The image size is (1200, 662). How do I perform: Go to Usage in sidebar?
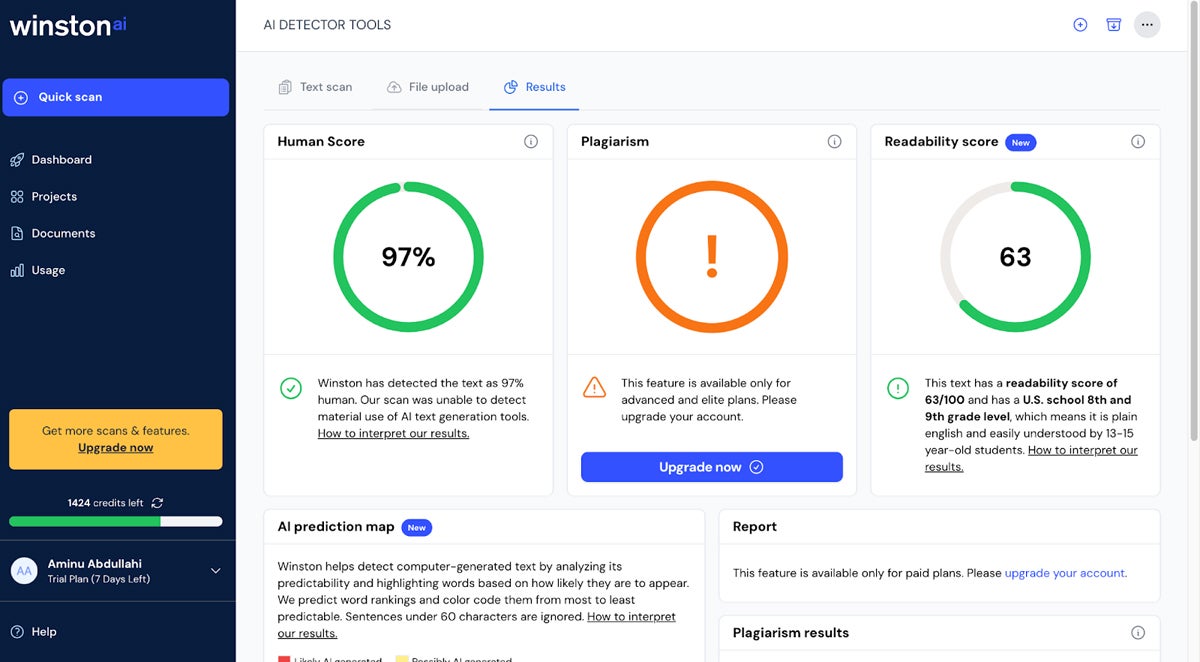coord(48,270)
